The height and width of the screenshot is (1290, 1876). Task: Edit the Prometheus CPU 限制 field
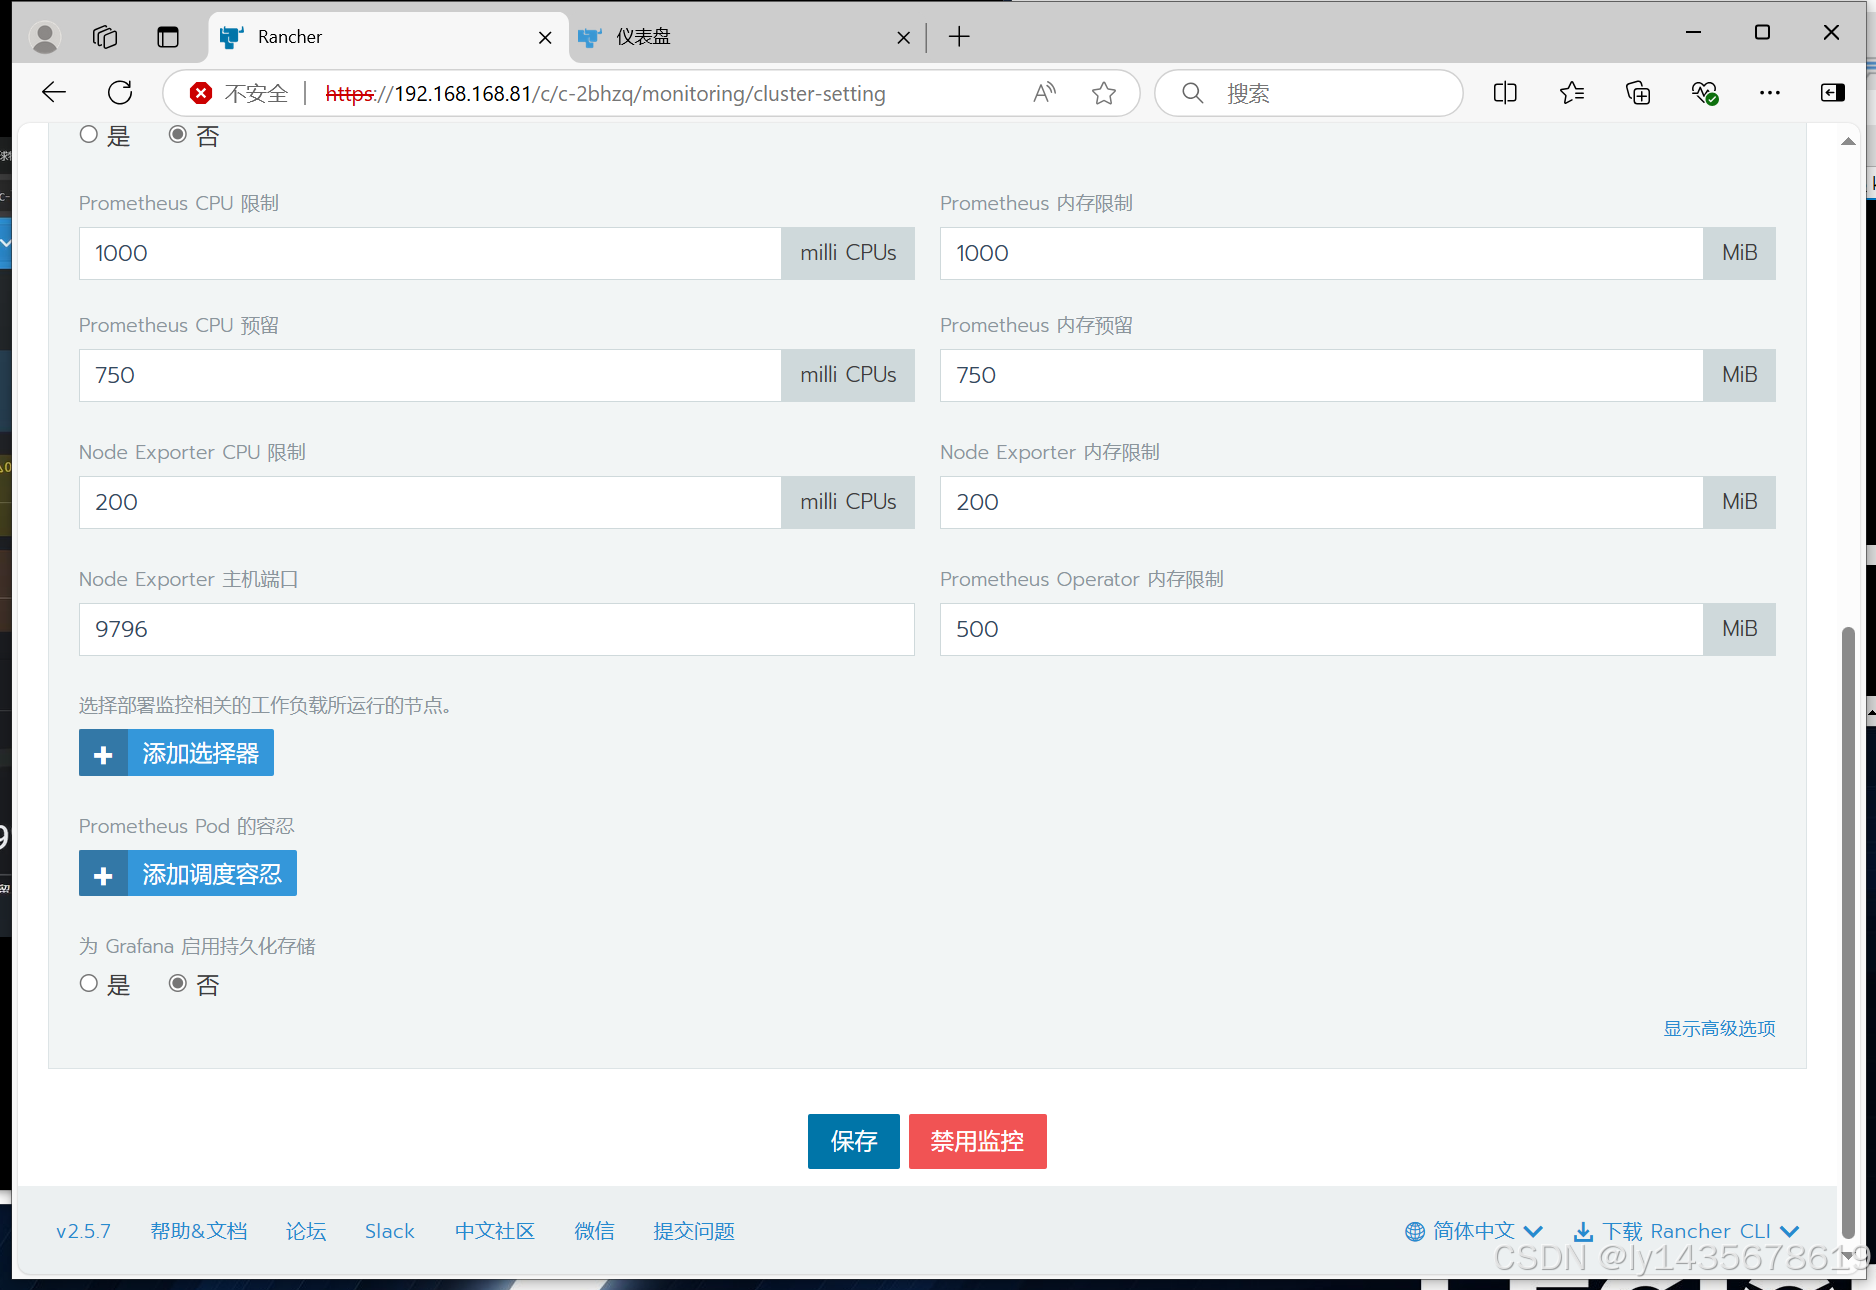[x=430, y=253]
